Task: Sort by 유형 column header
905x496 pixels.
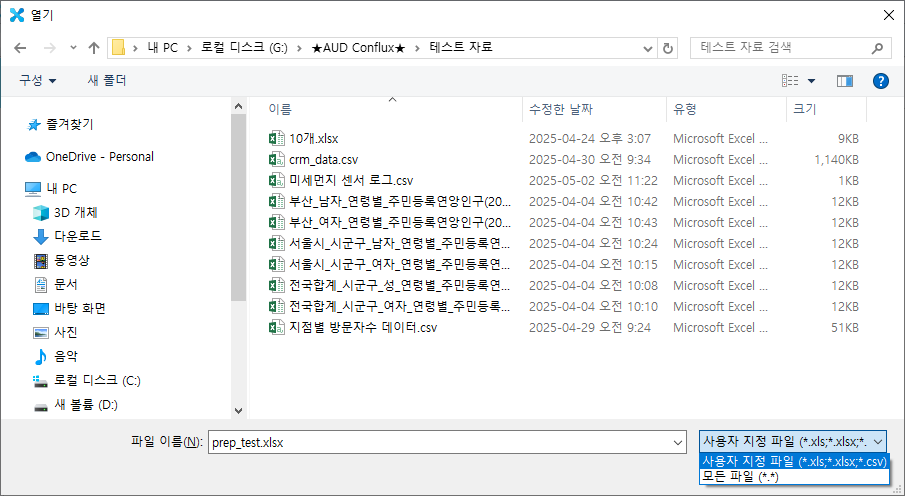Action: tap(685, 109)
